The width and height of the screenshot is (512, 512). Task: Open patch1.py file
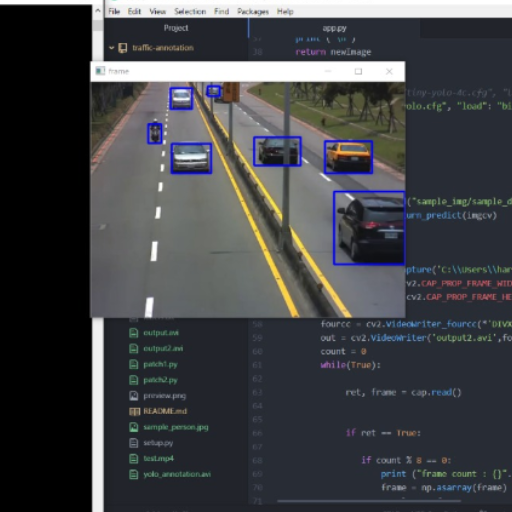(160, 364)
